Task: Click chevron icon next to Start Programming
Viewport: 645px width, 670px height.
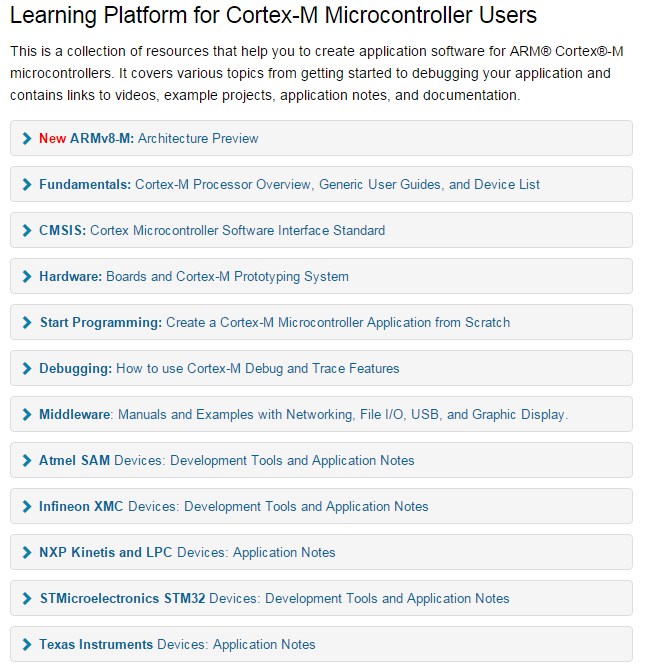Action: 27,323
